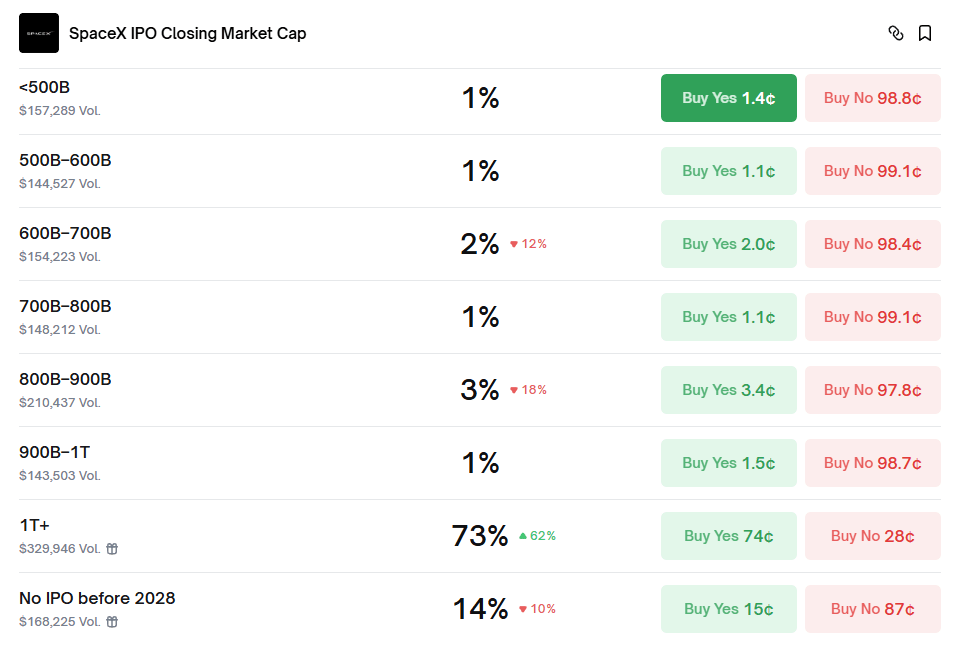The image size is (953, 650).
Task: Buy No for 900B–1T at 98.7¢
Action: click(872, 463)
